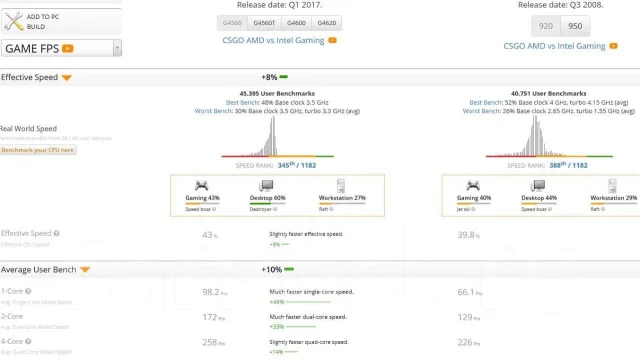Click the Workstation 29% tower icon
This screenshot has width=640, height=361.
[613, 186]
